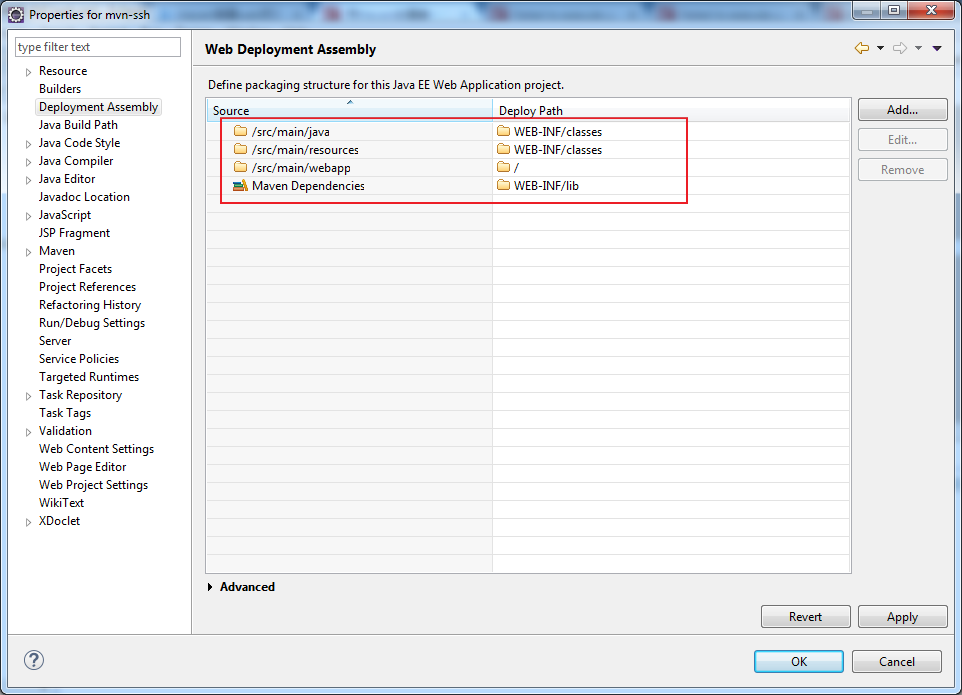Select Deployment Assembly in the tree
The height and width of the screenshot is (695, 962).
pos(98,107)
